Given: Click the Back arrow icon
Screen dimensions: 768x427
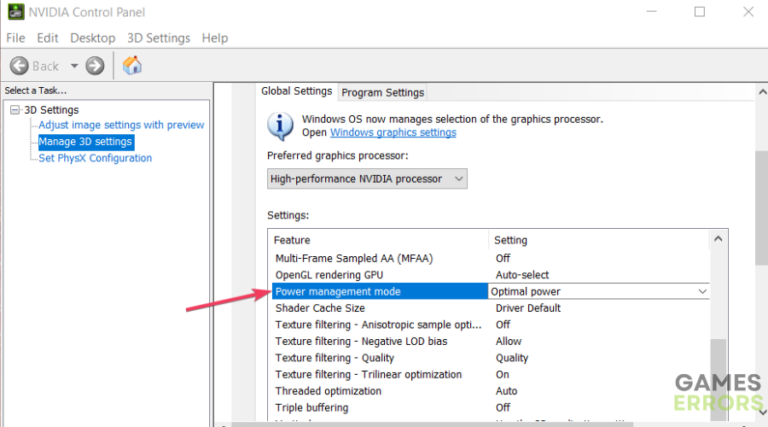Looking at the screenshot, I should point(20,66).
